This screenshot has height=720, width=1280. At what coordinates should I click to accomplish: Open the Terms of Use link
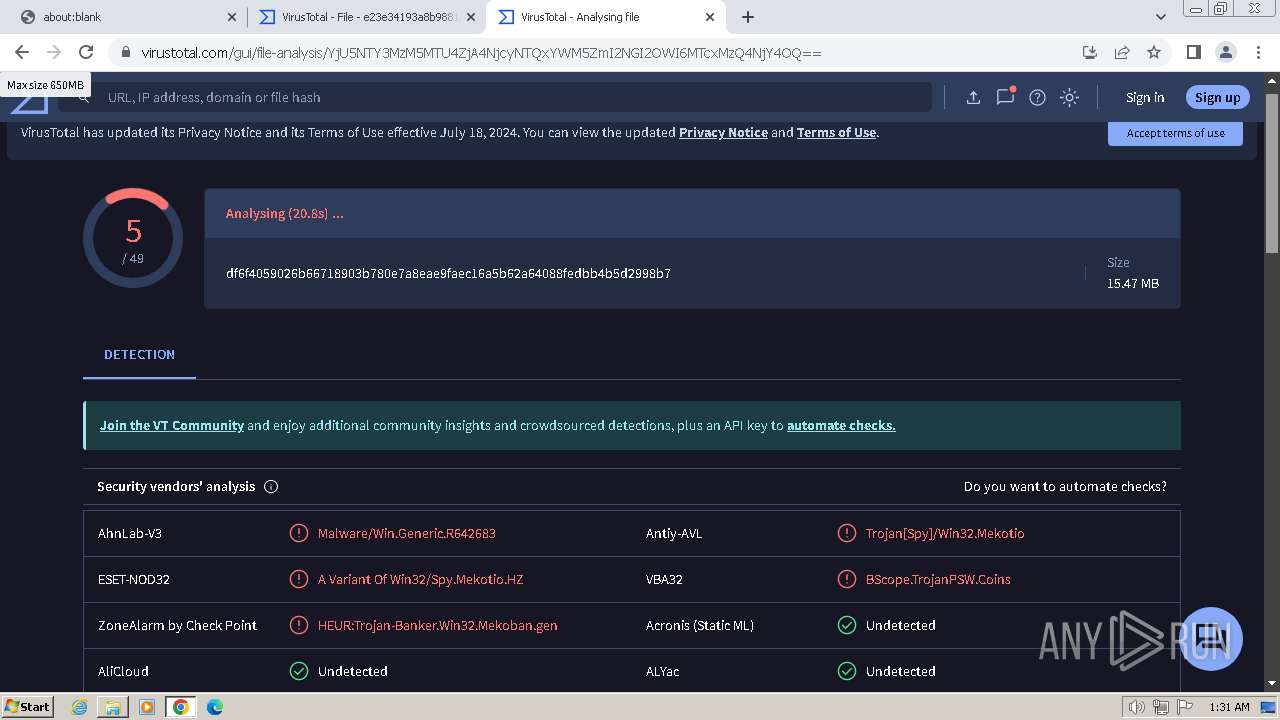836,132
